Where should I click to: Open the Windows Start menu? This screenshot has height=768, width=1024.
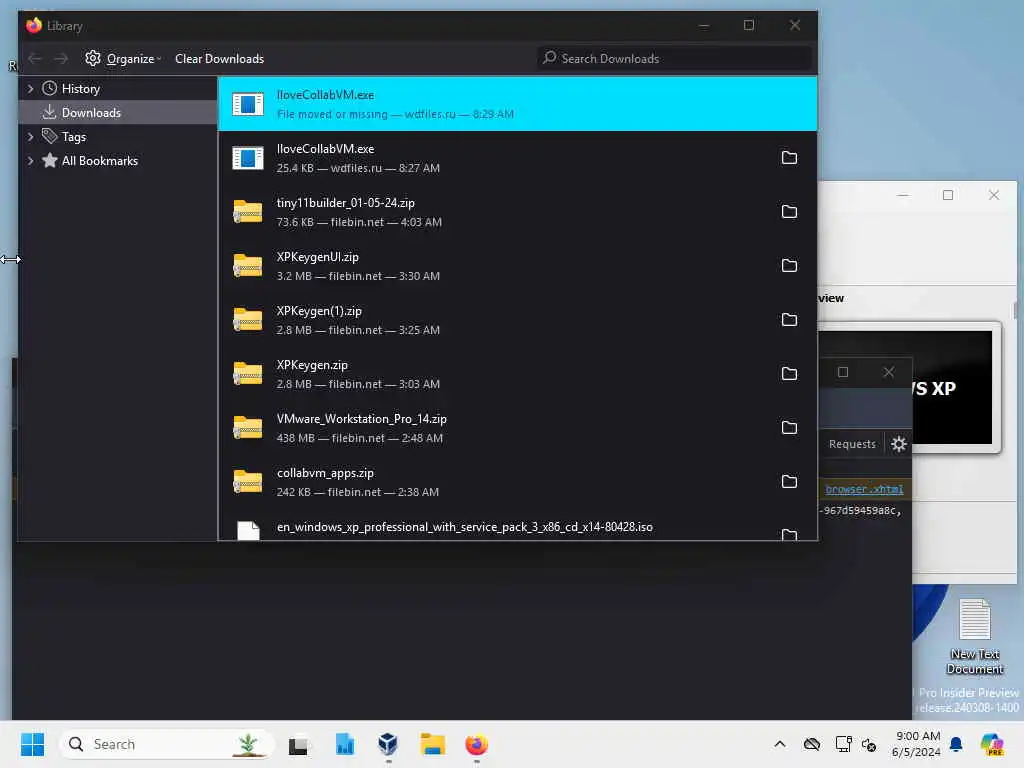tap(33, 744)
